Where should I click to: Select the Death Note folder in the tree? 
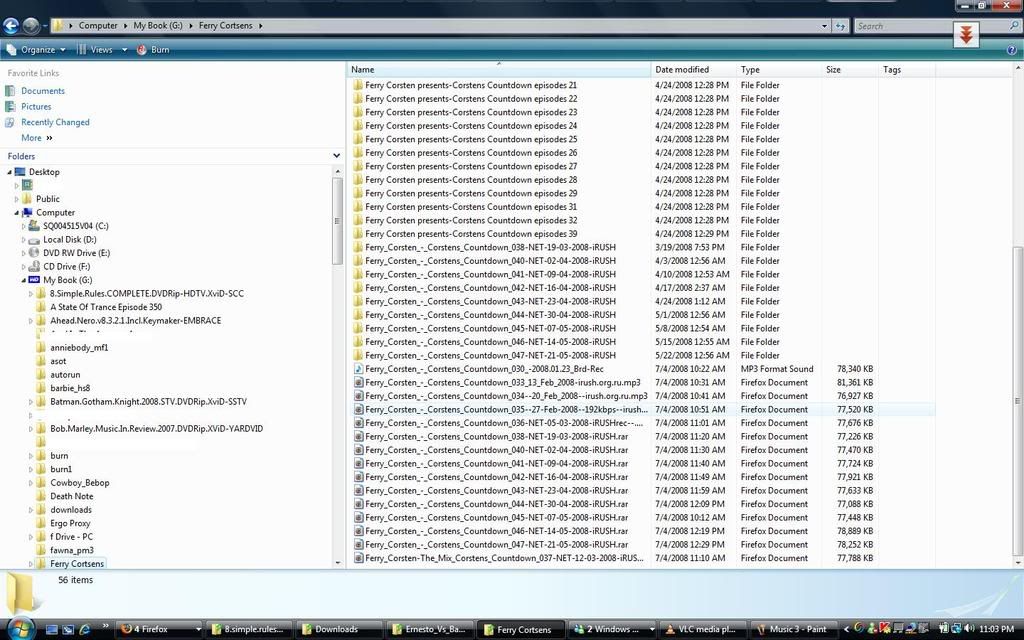72,496
